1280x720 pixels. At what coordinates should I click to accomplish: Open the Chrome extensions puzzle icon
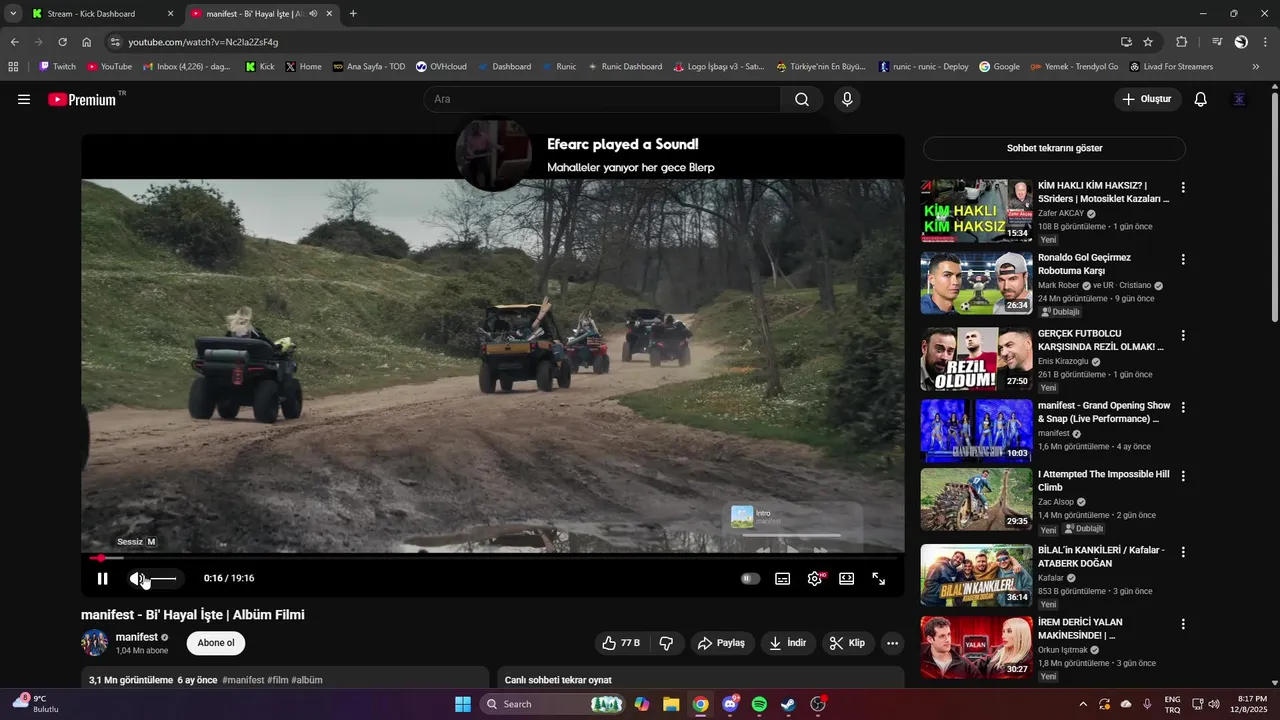click(1181, 42)
